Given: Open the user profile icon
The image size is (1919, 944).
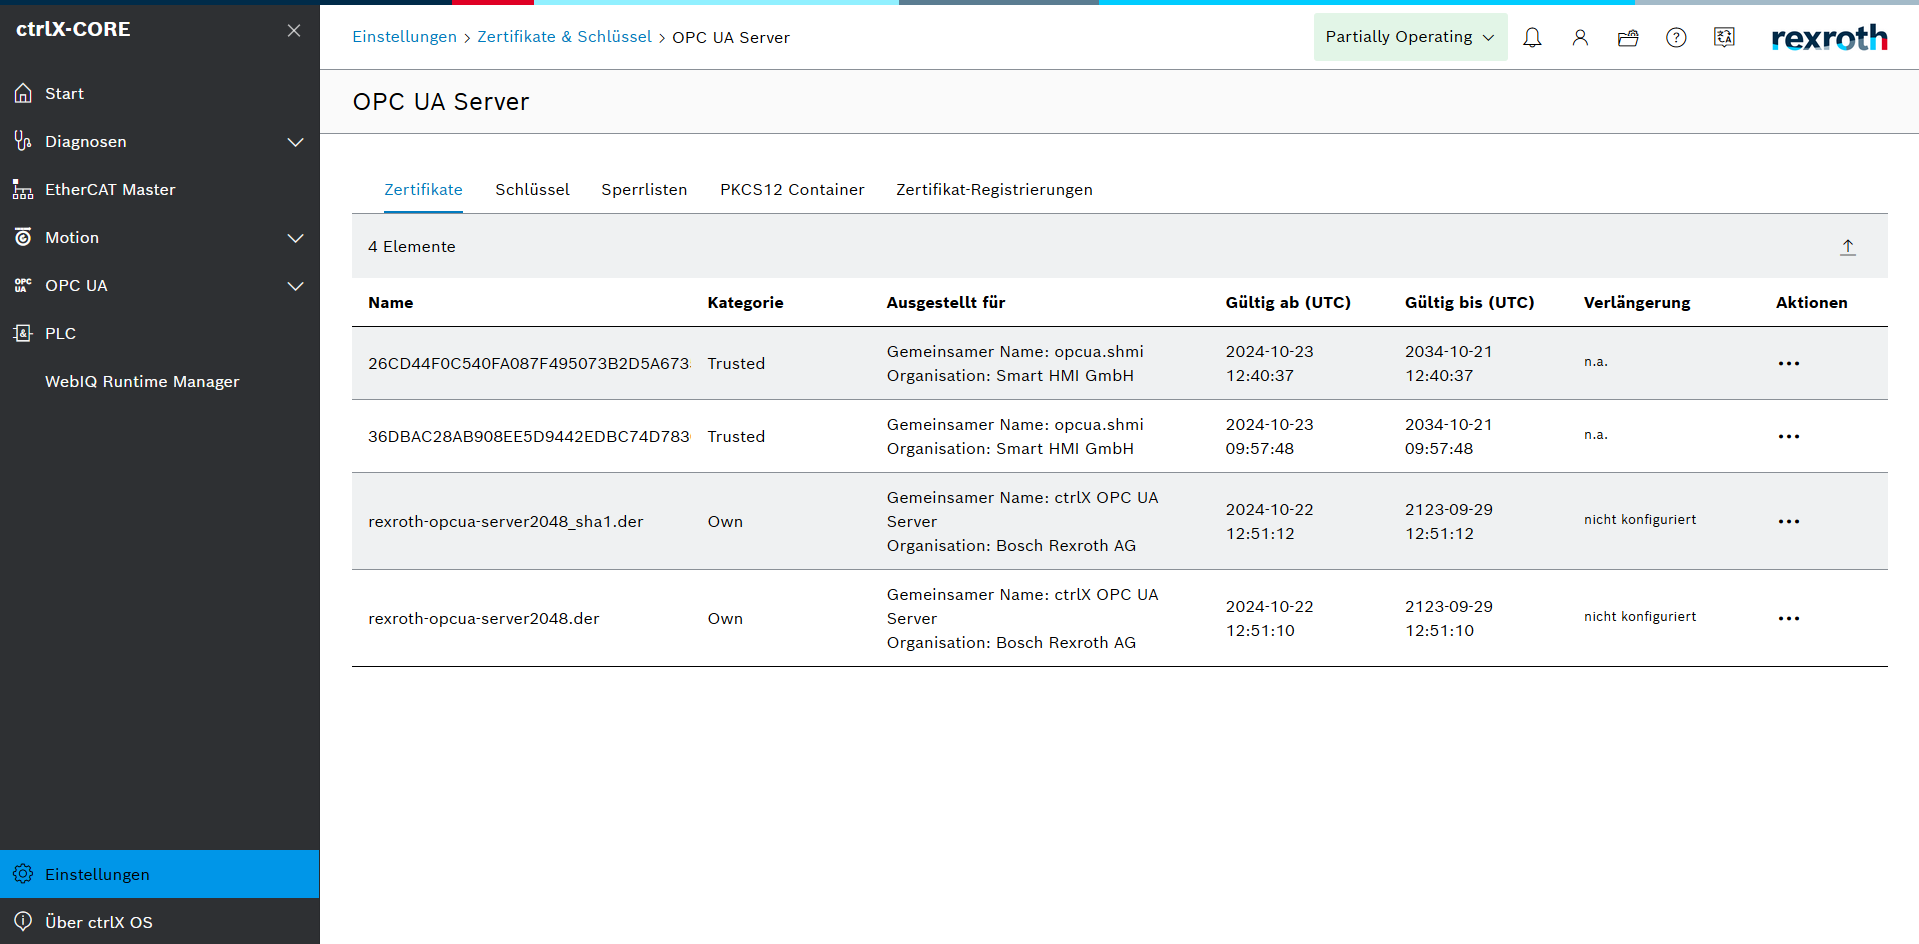Looking at the screenshot, I should point(1580,38).
